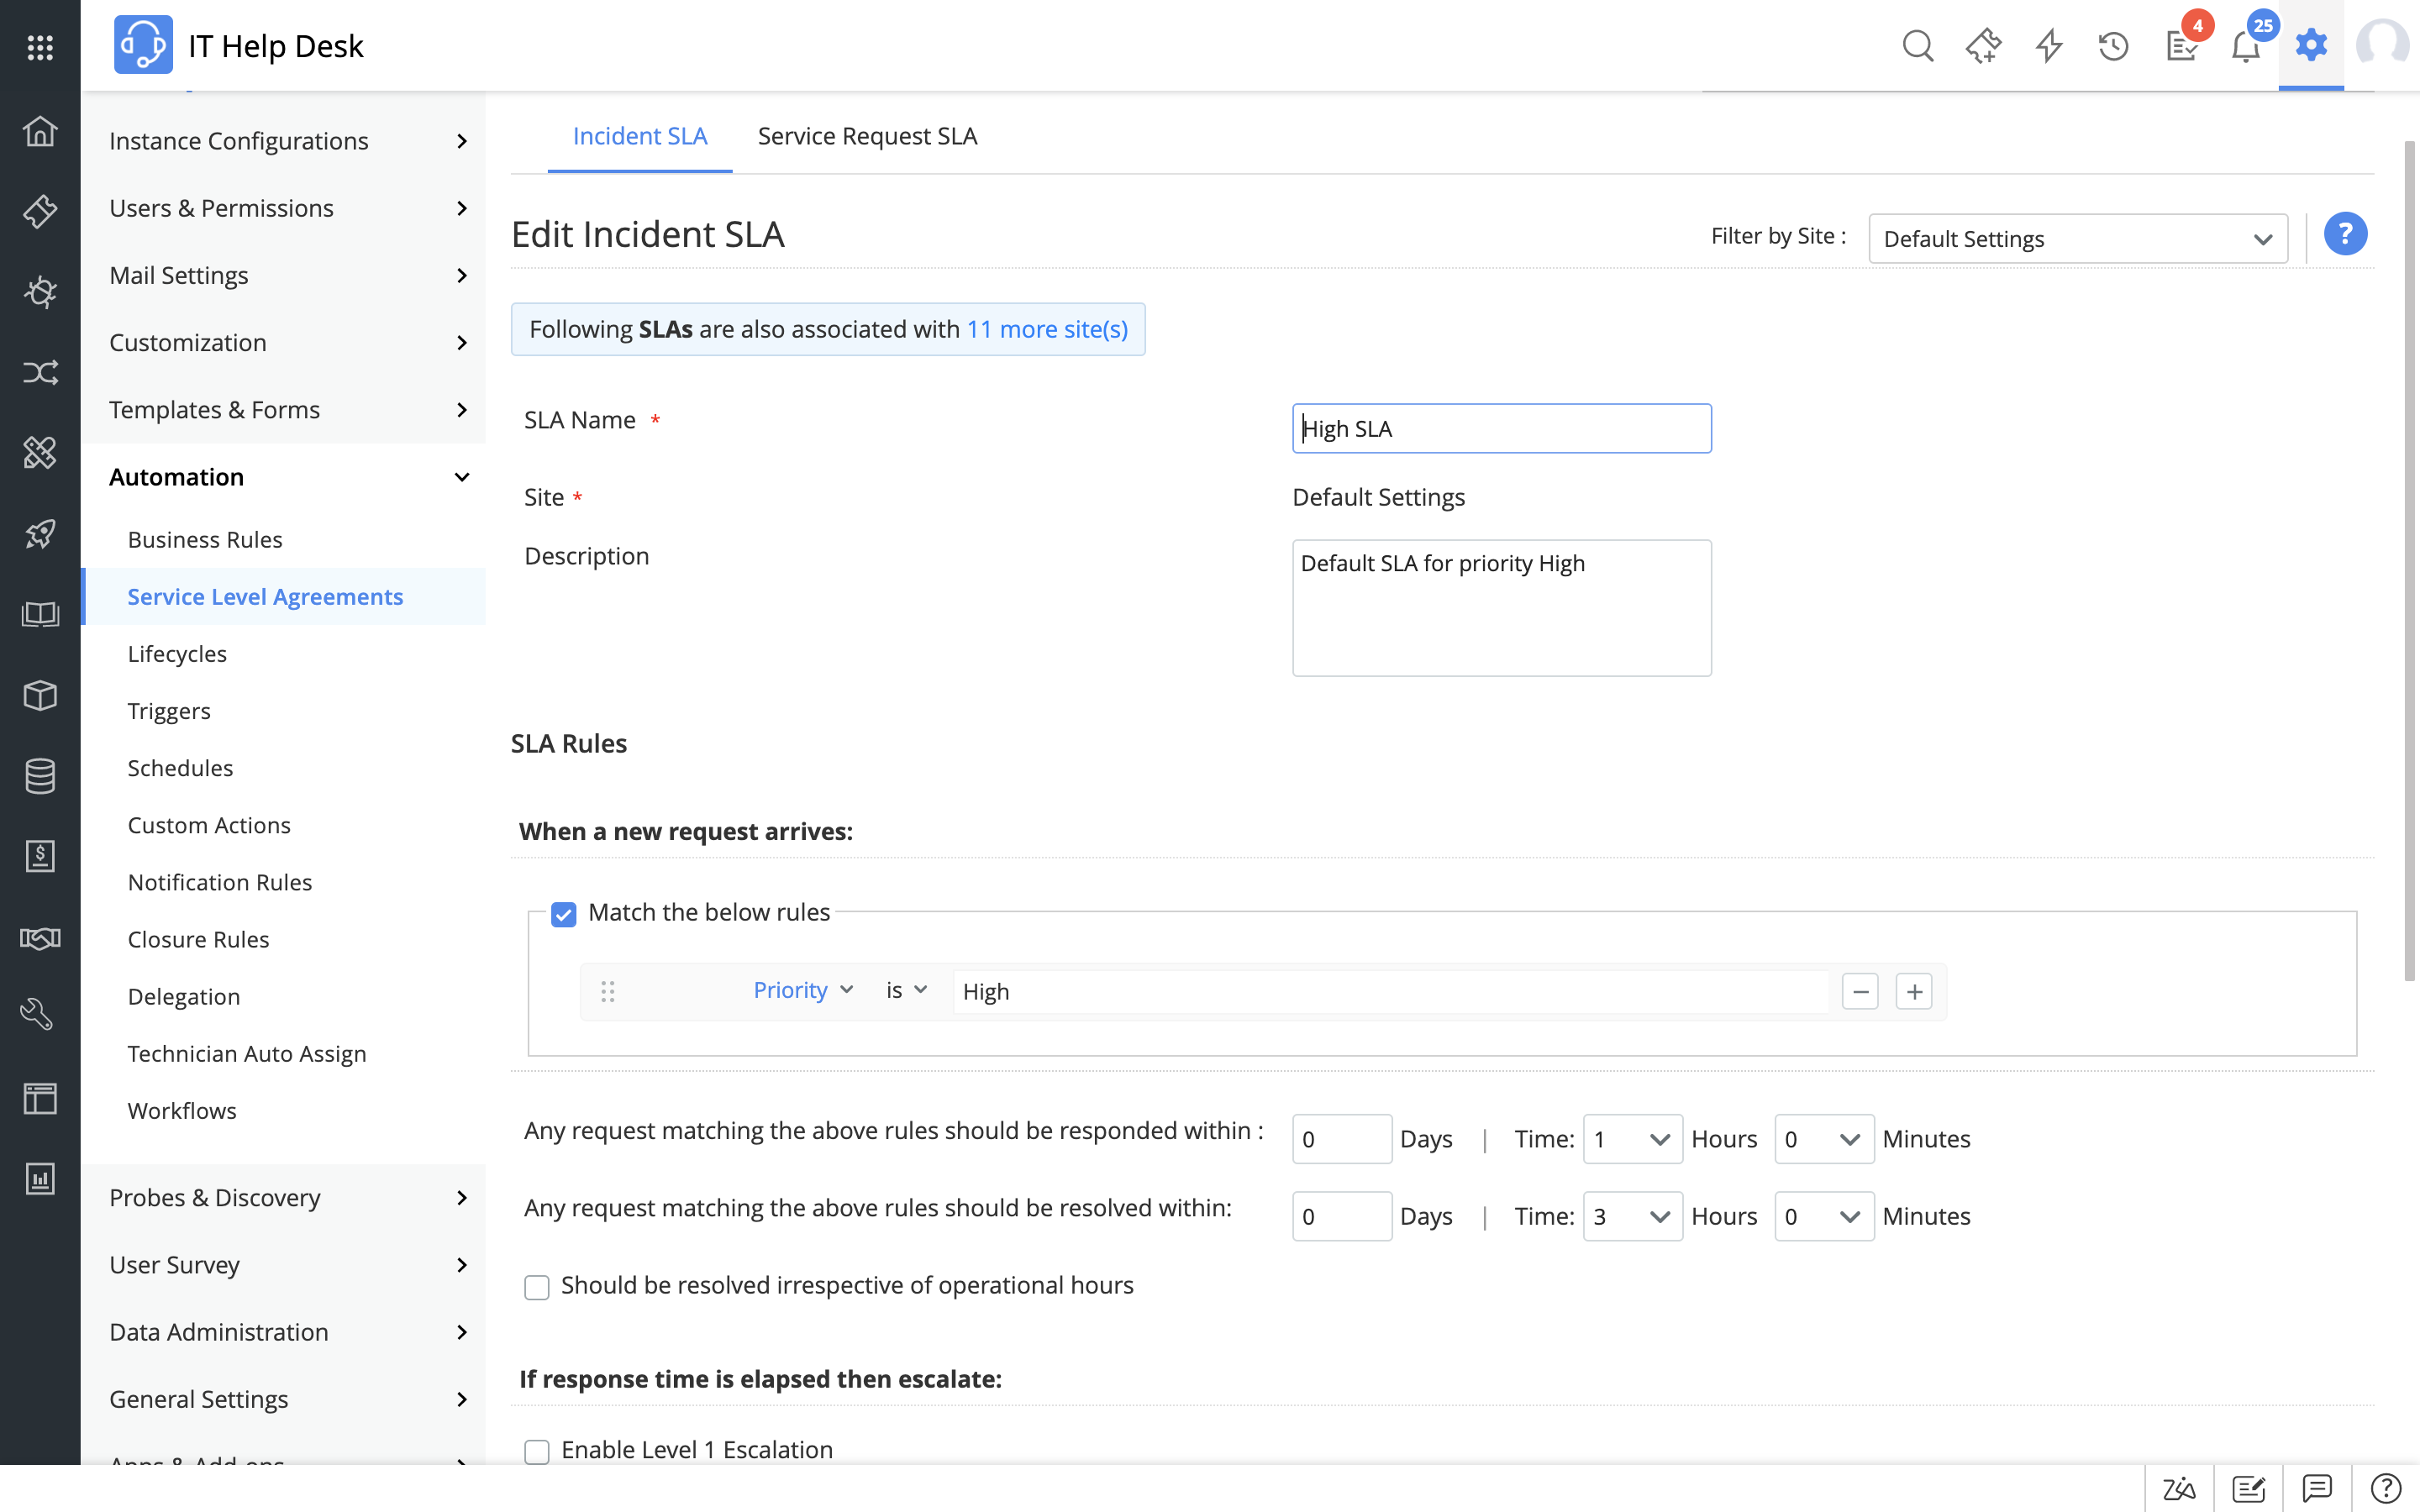Image resolution: width=2420 pixels, height=1512 pixels.
Task: Switch to the Service Request SLA tab
Action: coord(866,136)
